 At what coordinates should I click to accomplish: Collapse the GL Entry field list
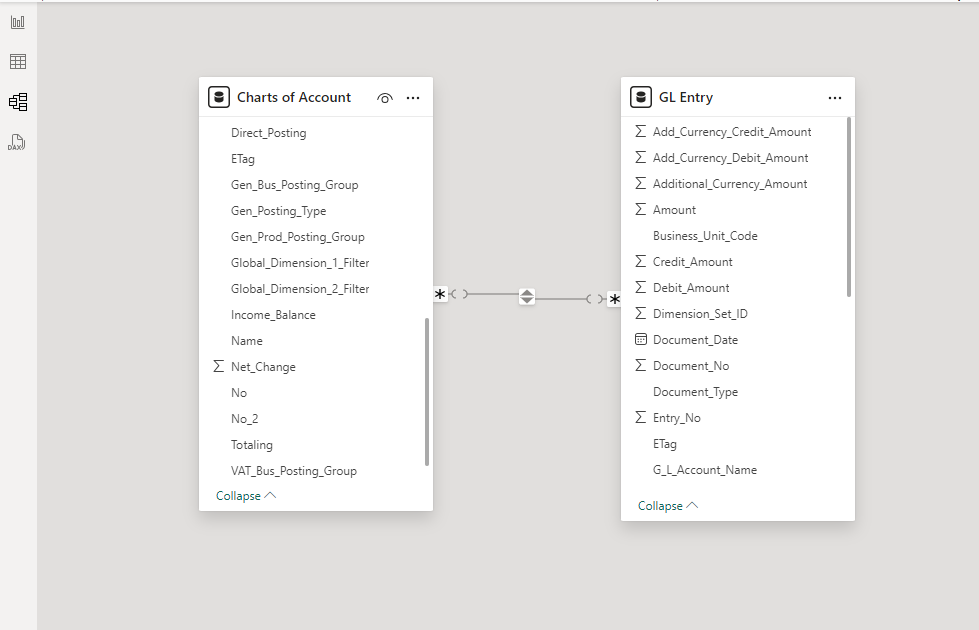pyautogui.click(x=660, y=505)
